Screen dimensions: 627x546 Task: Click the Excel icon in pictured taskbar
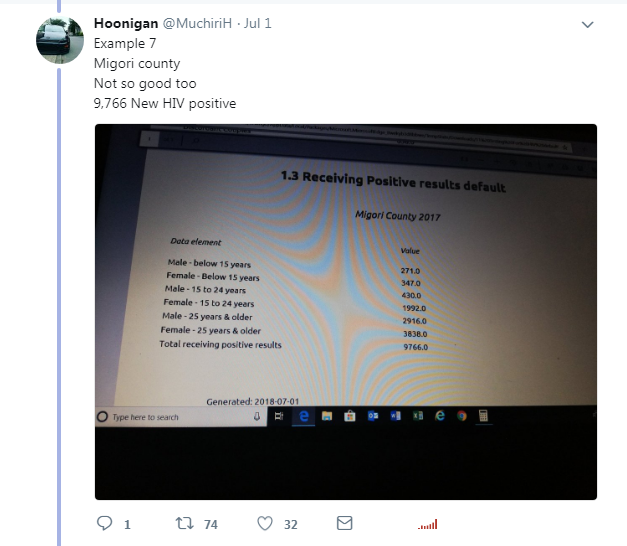pos(418,416)
